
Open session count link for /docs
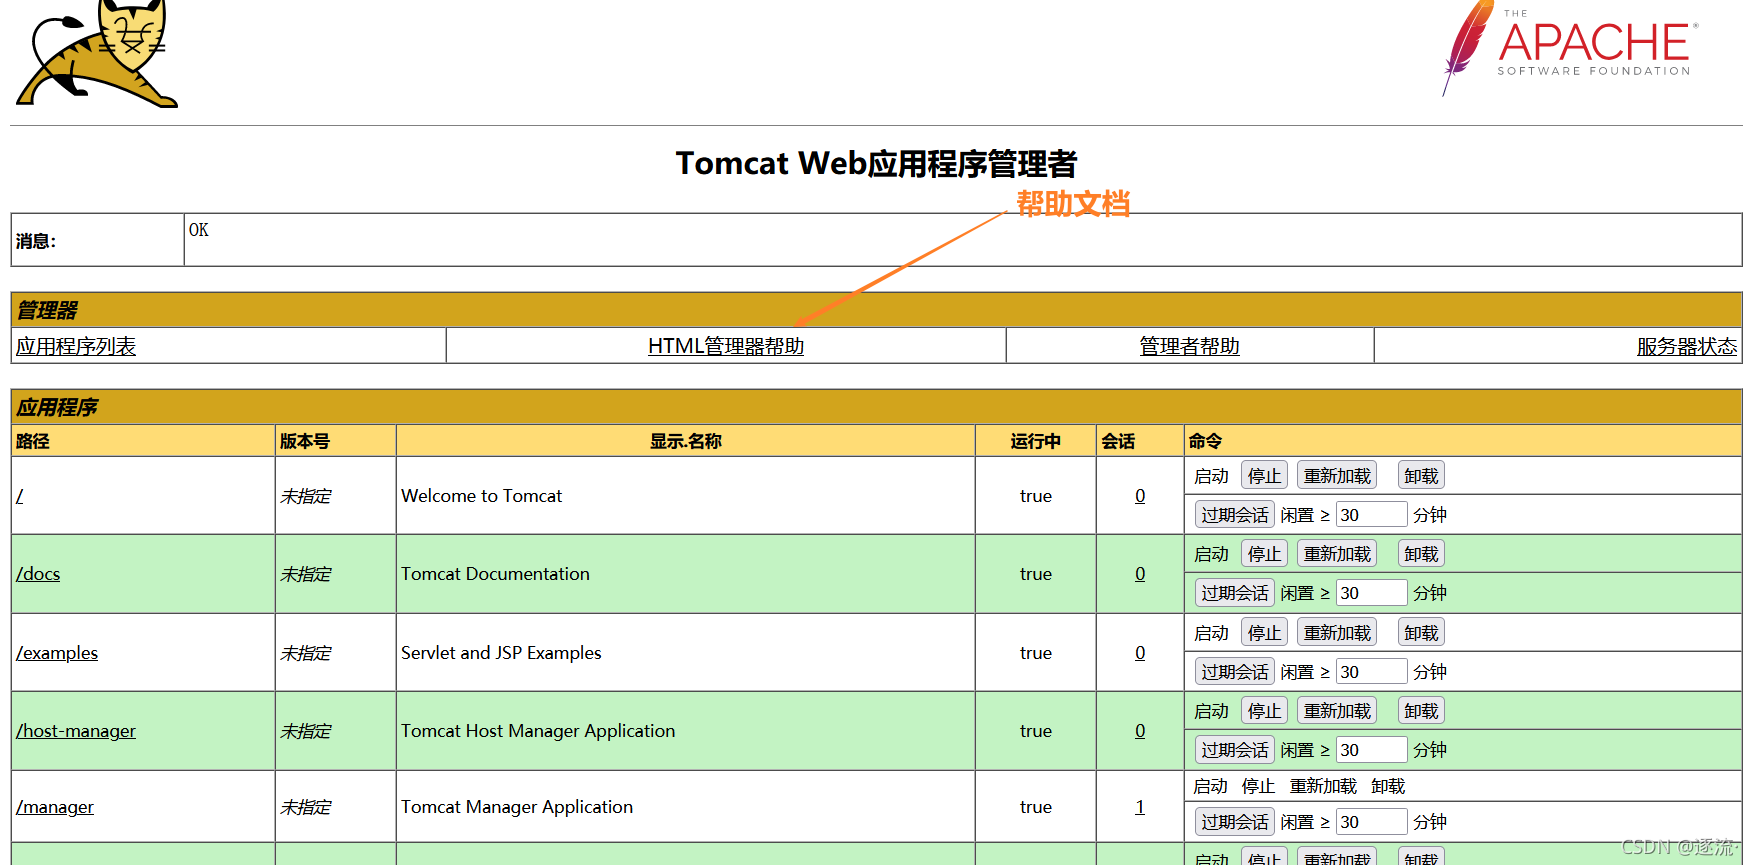[x=1140, y=574]
